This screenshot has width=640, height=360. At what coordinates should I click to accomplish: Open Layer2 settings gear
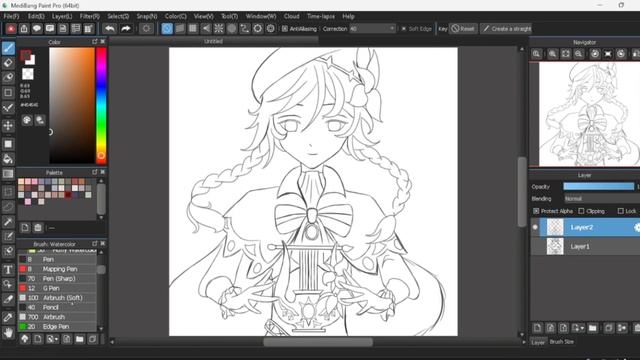point(637,227)
